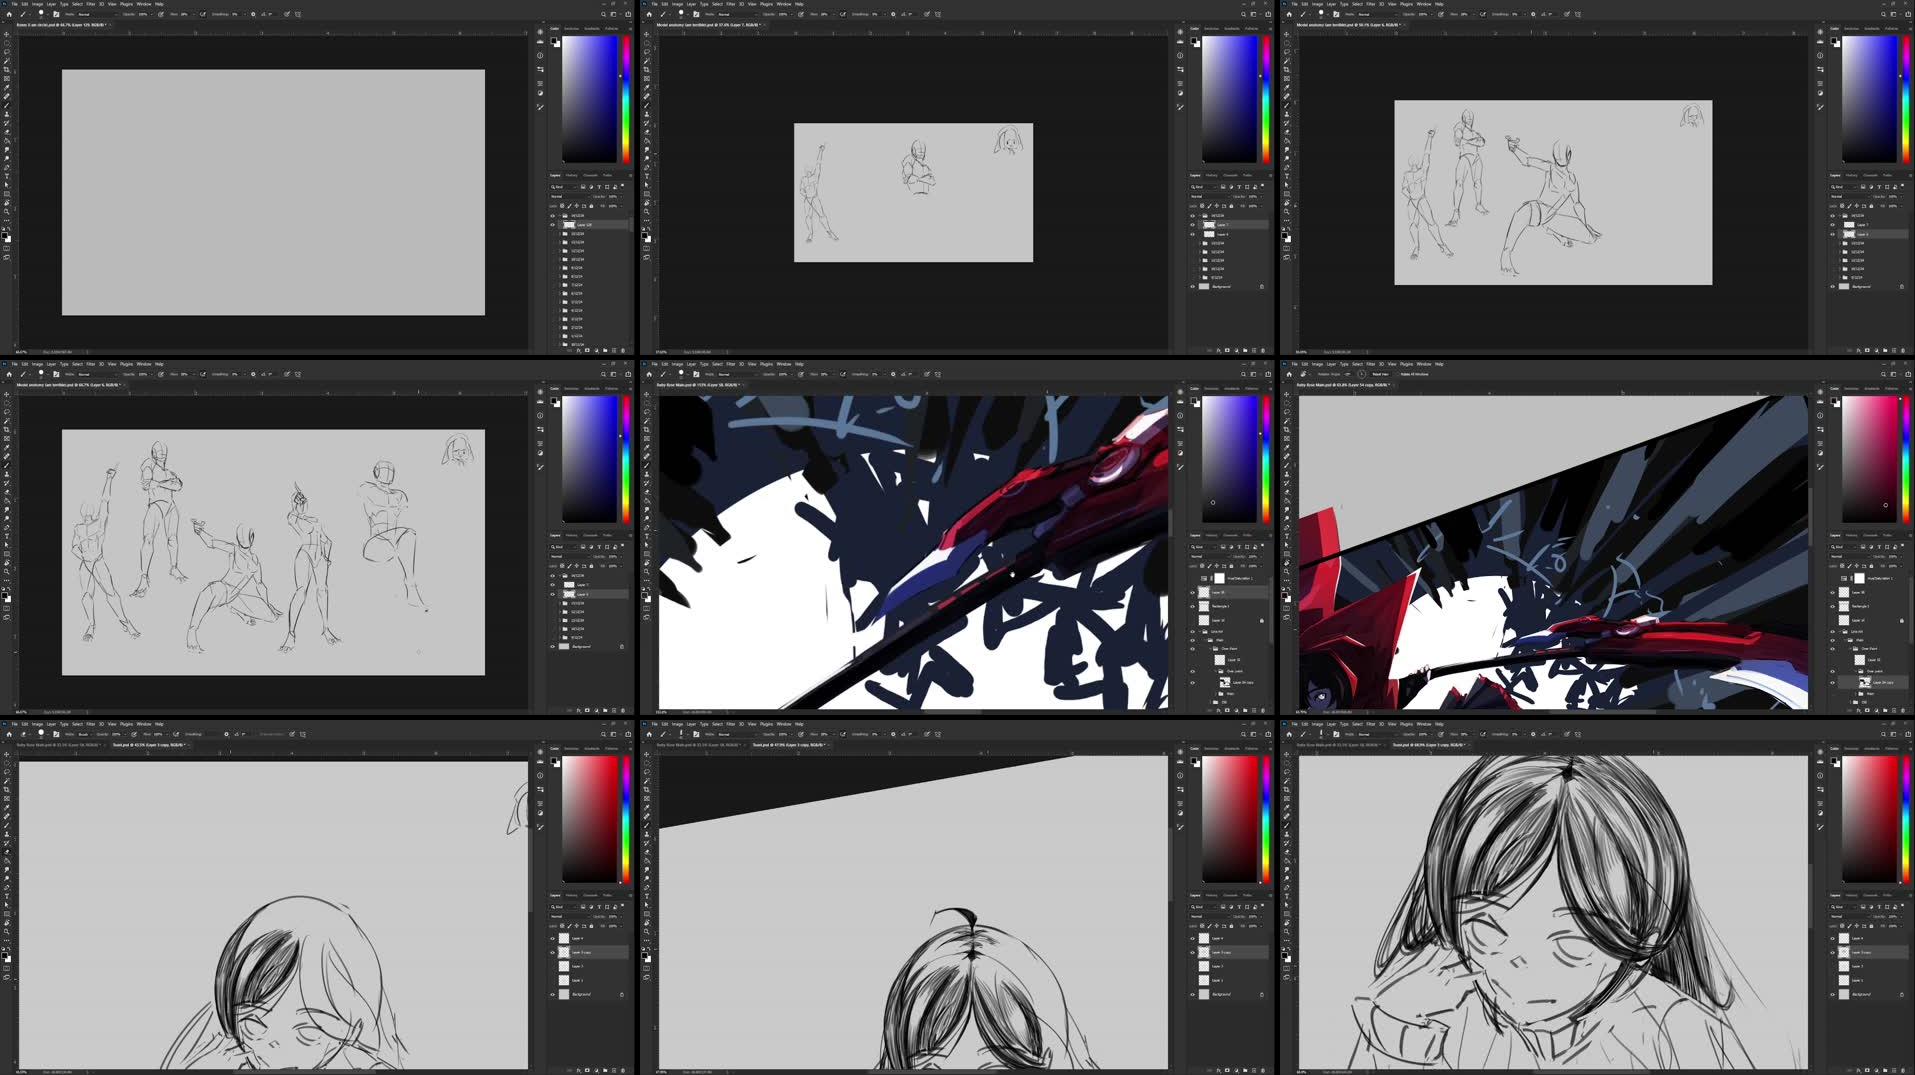Open smoothing options gear in top-left window
The width and height of the screenshot is (1915, 1075).
pyautogui.click(x=253, y=14)
